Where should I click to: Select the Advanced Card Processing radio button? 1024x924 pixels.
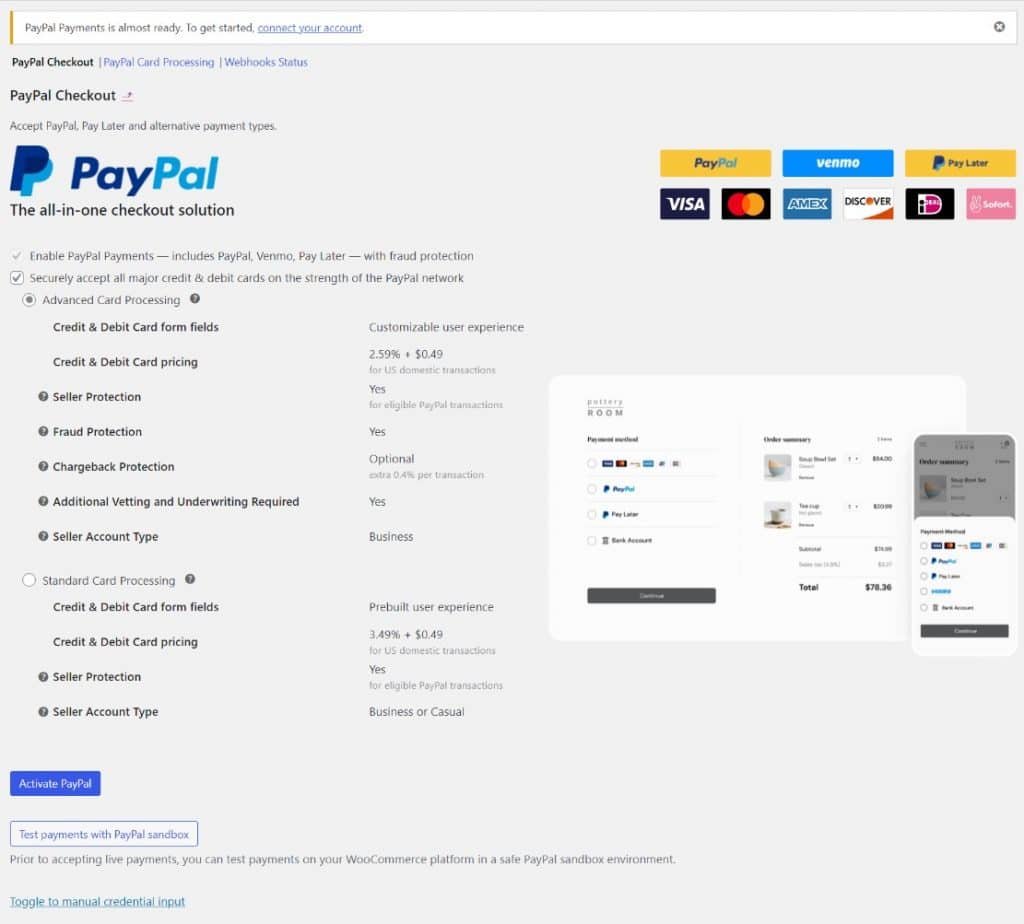point(29,300)
